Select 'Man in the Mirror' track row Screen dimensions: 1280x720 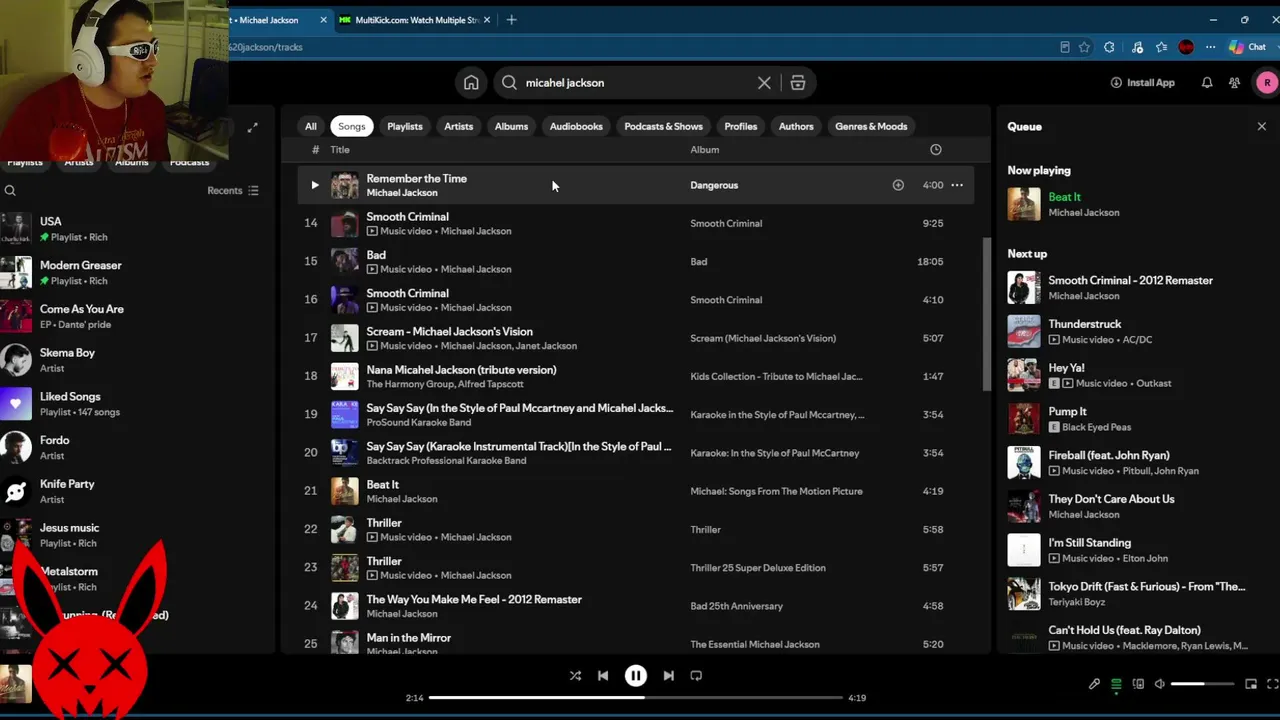pos(636,643)
